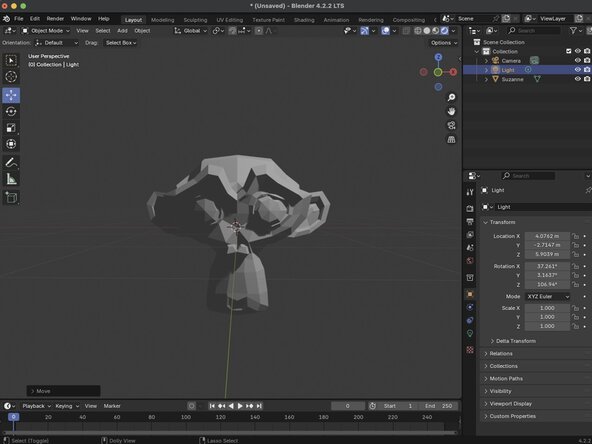The width and height of the screenshot is (592, 444).
Task: Toggle snapping magnet in header
Action: pyautogui.click(x=233, y=31)
